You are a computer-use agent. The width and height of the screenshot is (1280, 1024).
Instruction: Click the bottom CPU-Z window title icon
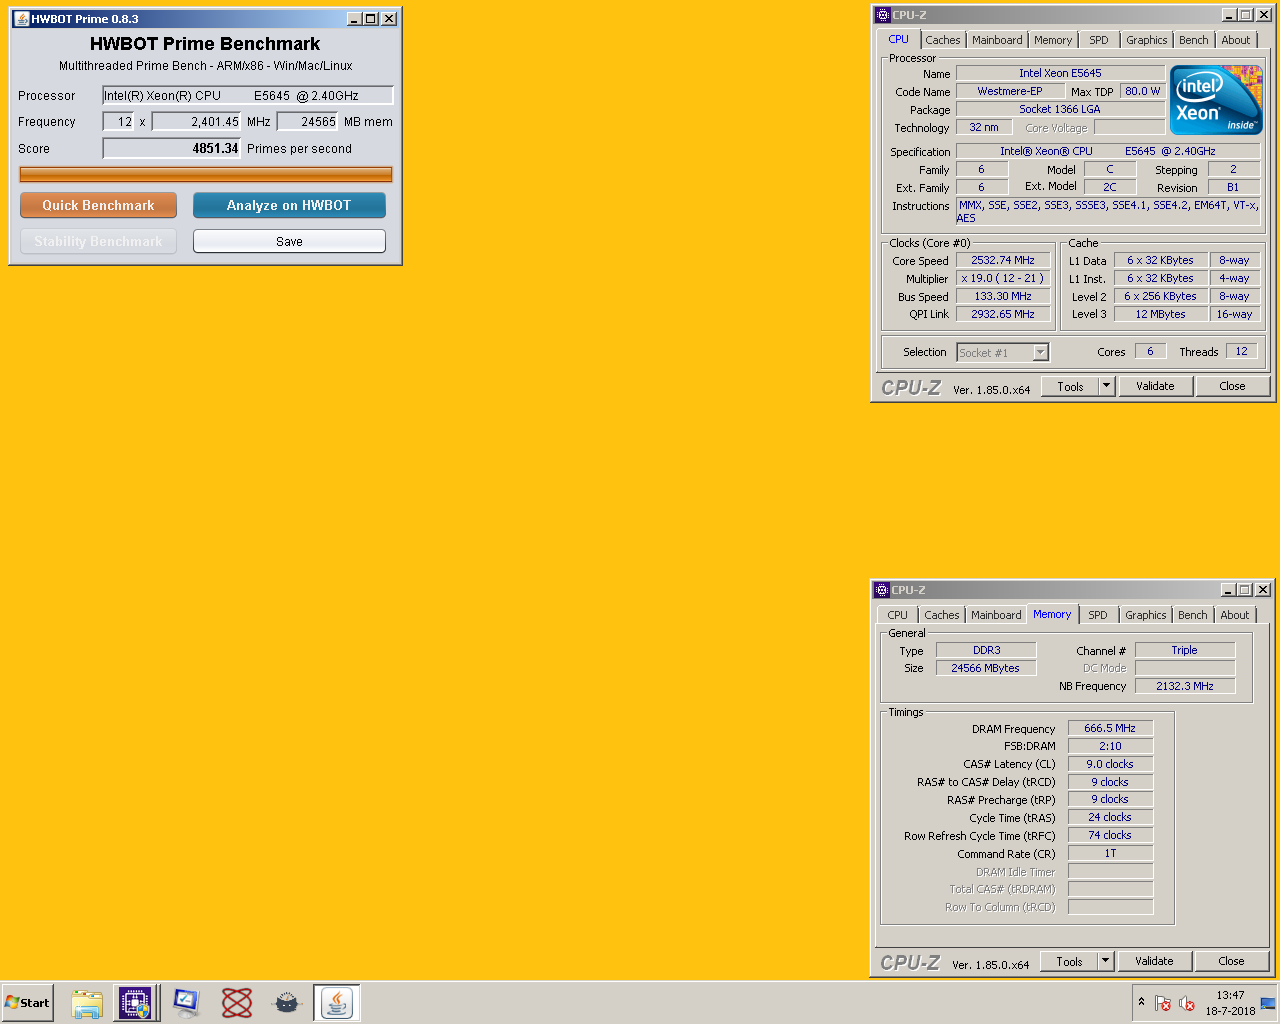coord(881,590)
